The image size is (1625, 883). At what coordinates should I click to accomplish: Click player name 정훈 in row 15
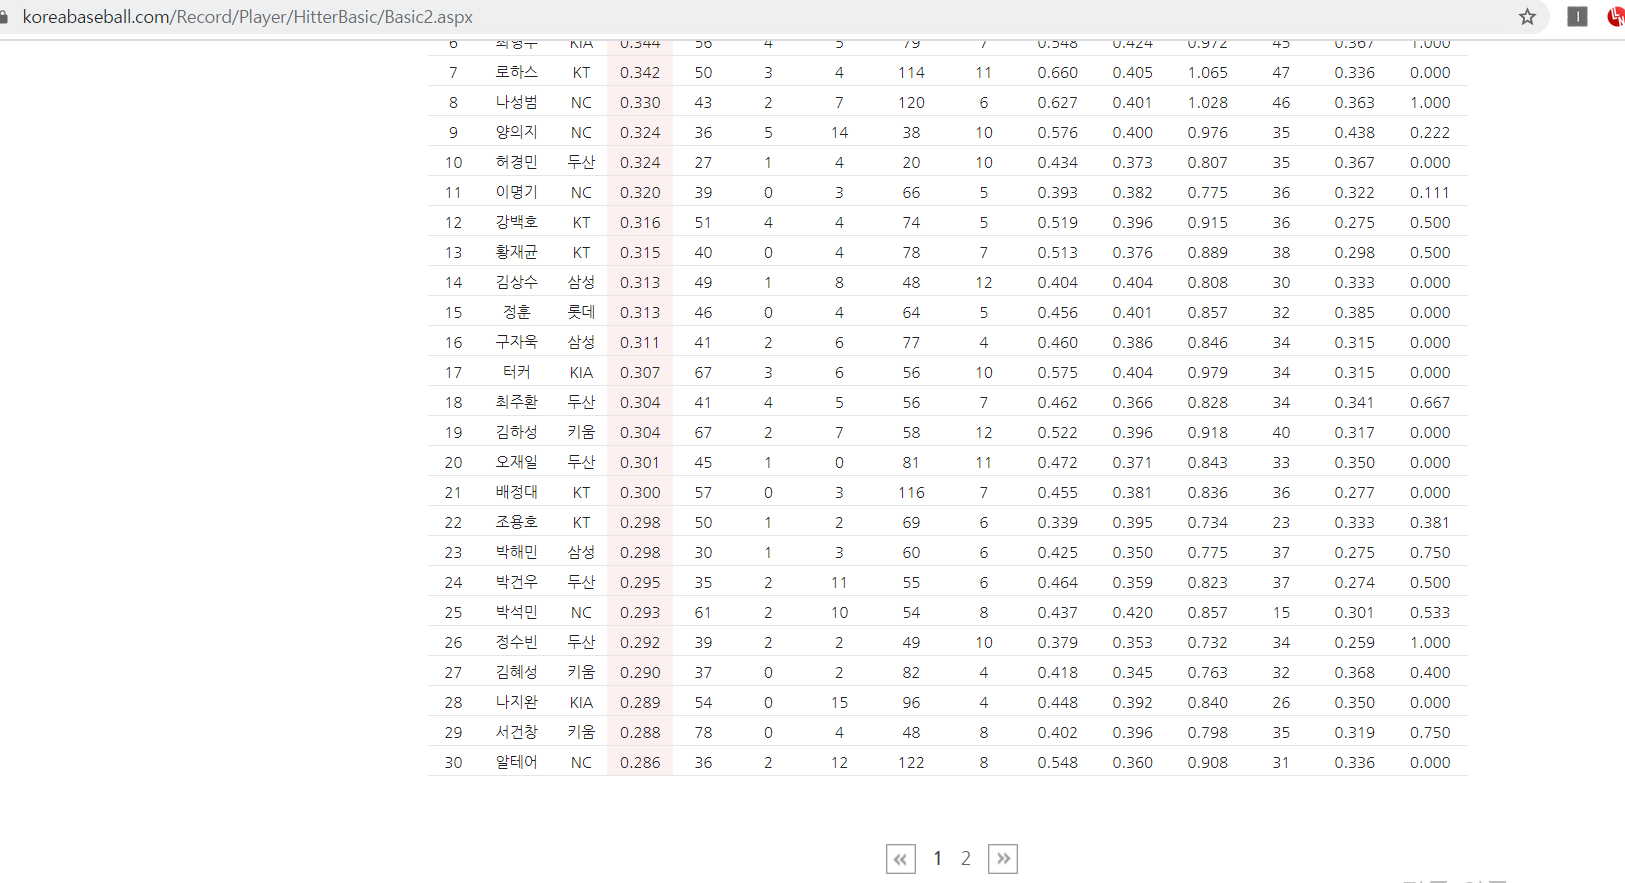(517, 312)
